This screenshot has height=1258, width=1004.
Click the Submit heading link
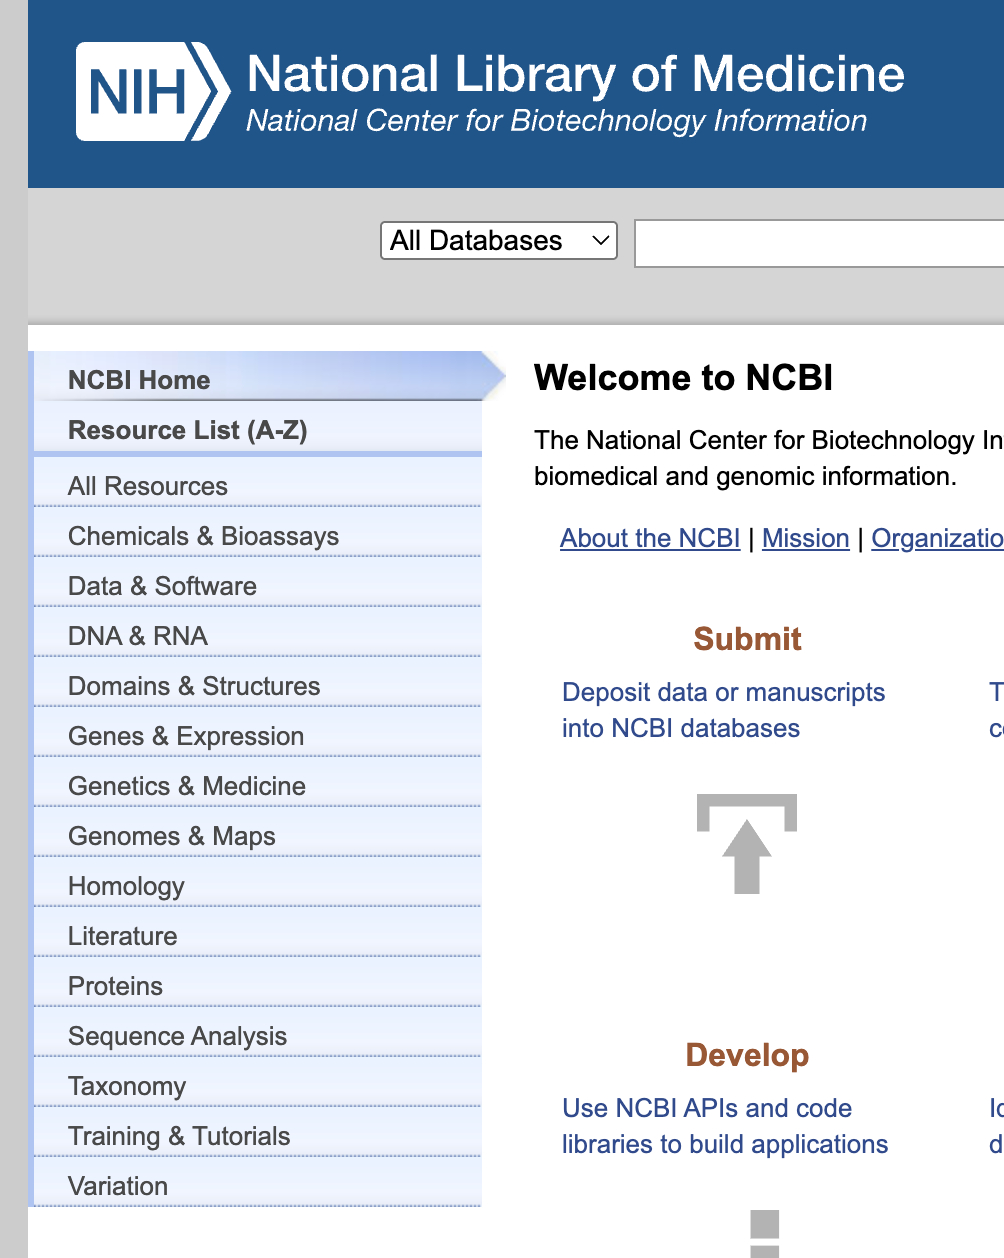click(x=747, y=639)
